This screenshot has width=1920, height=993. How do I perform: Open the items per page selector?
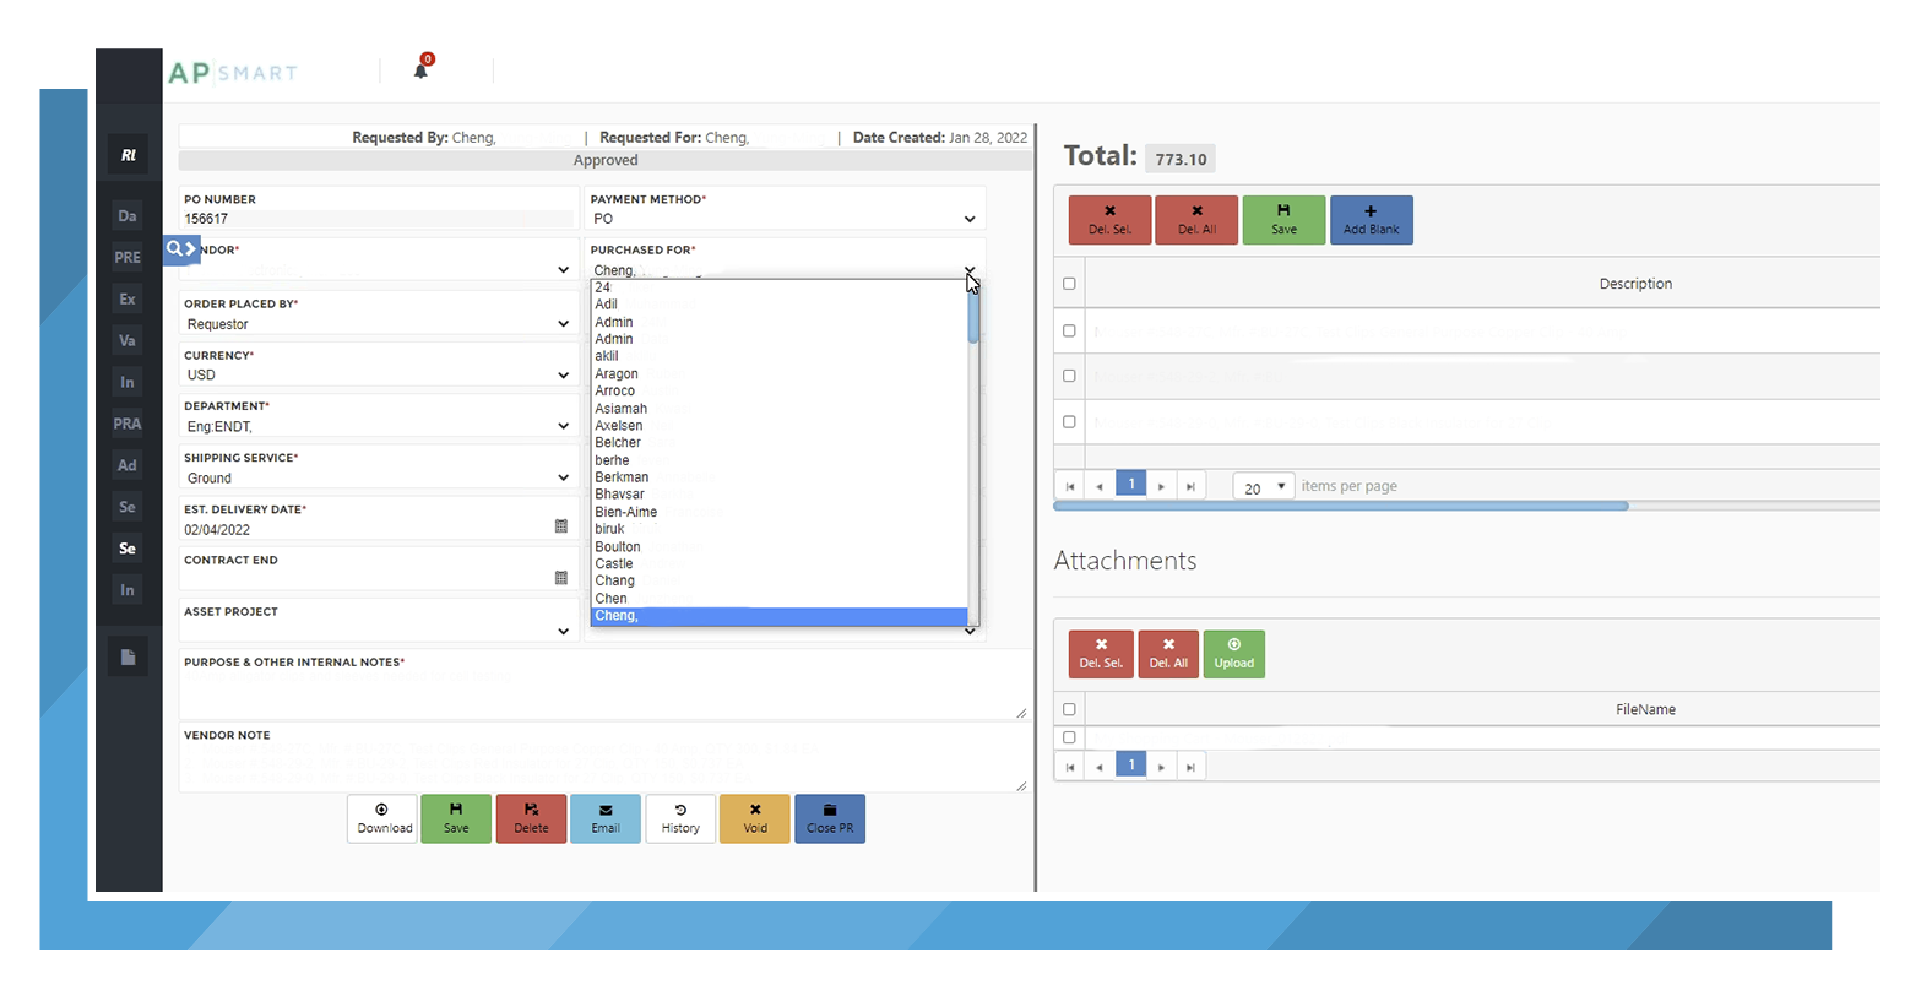[1263, 486]
